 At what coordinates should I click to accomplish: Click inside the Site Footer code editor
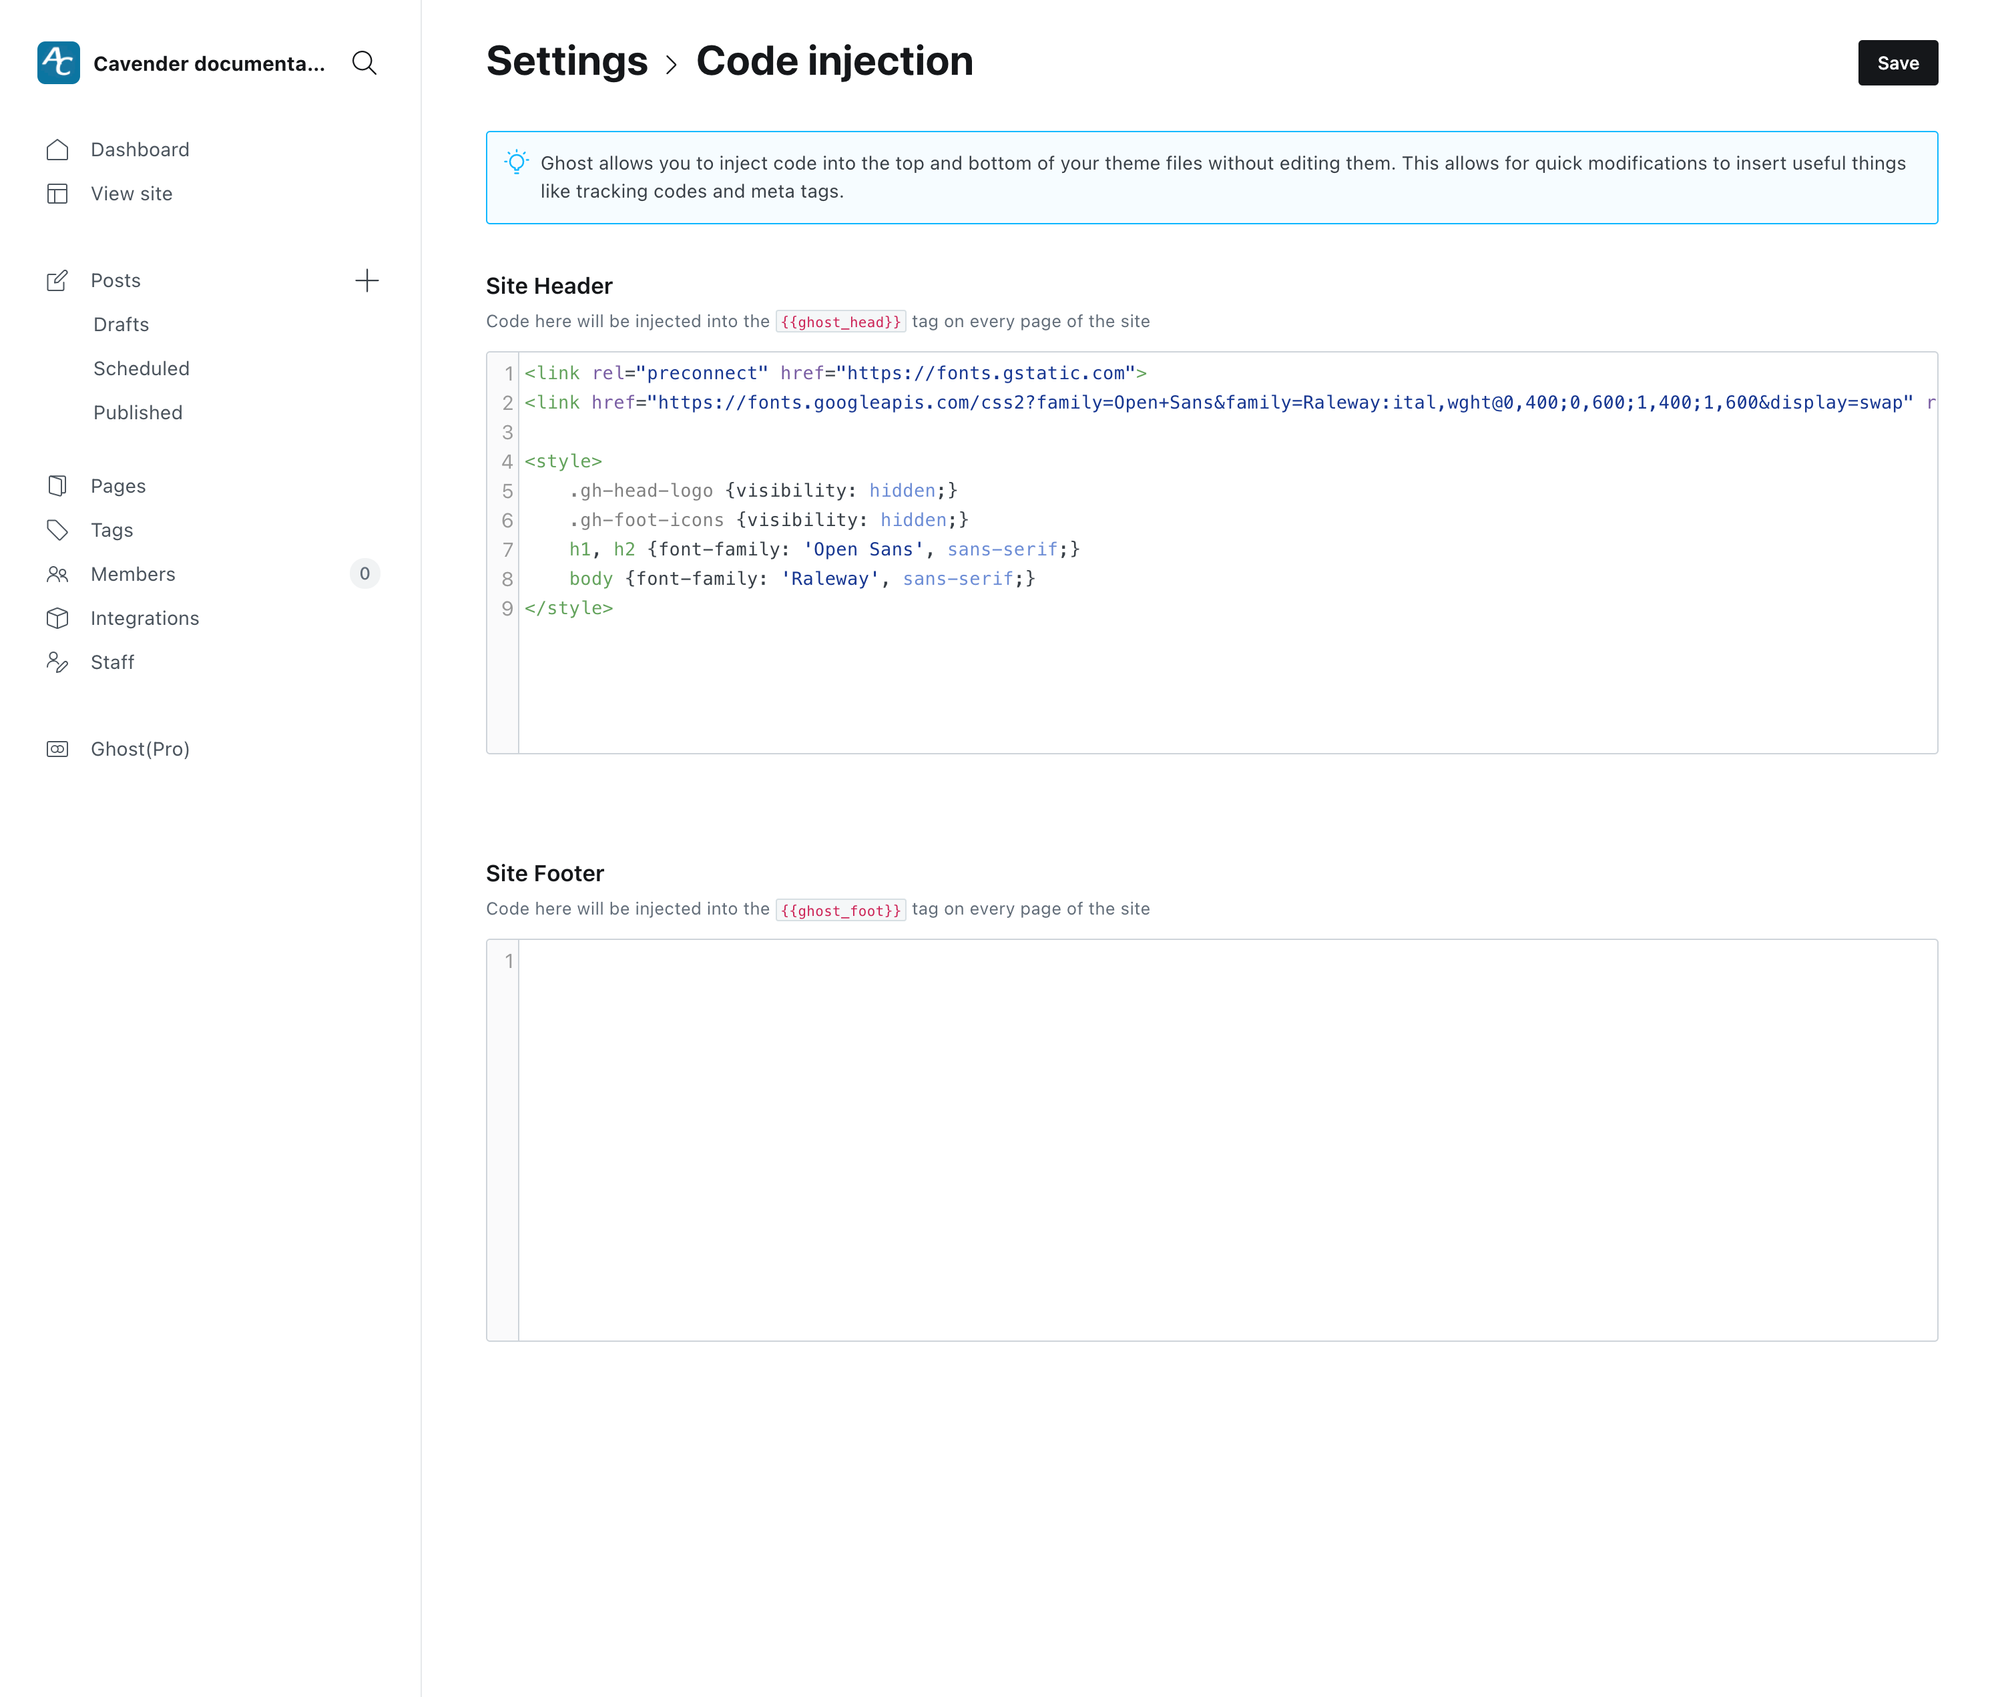(1228, 1140)
